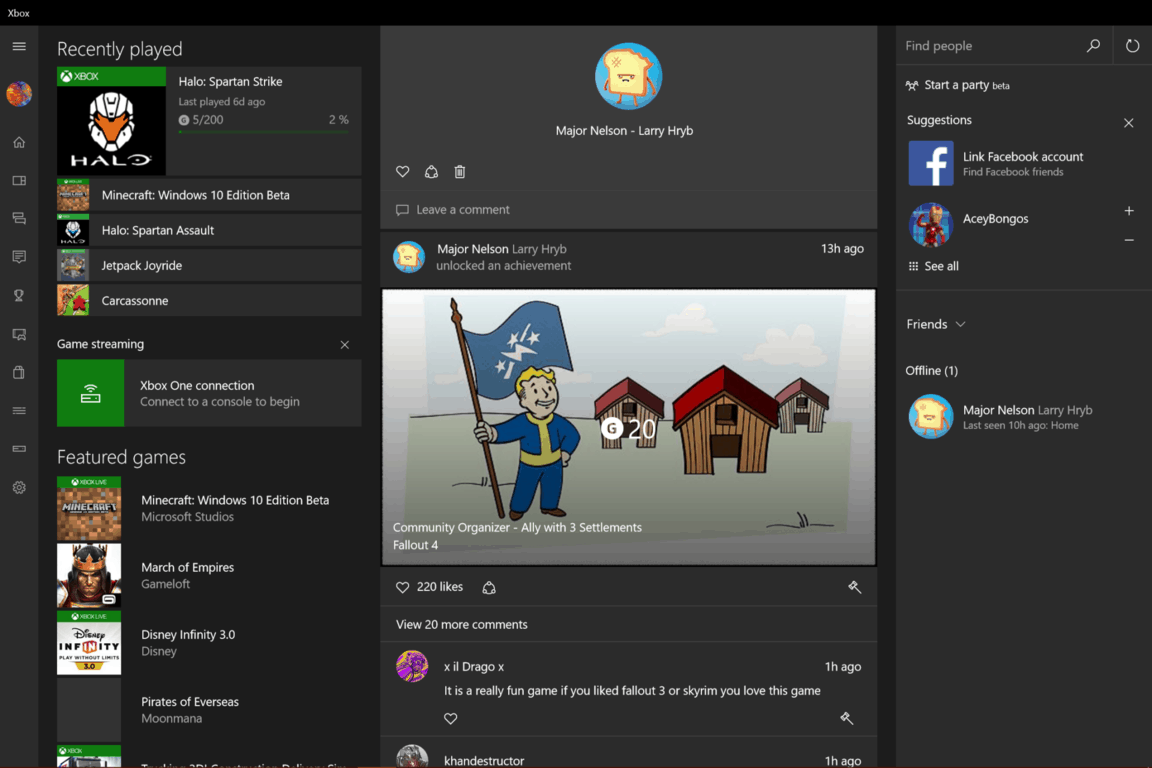The image size is (1152, 768).
Task: Connect to Xbox One console
Action: click(x=209, y=393)
